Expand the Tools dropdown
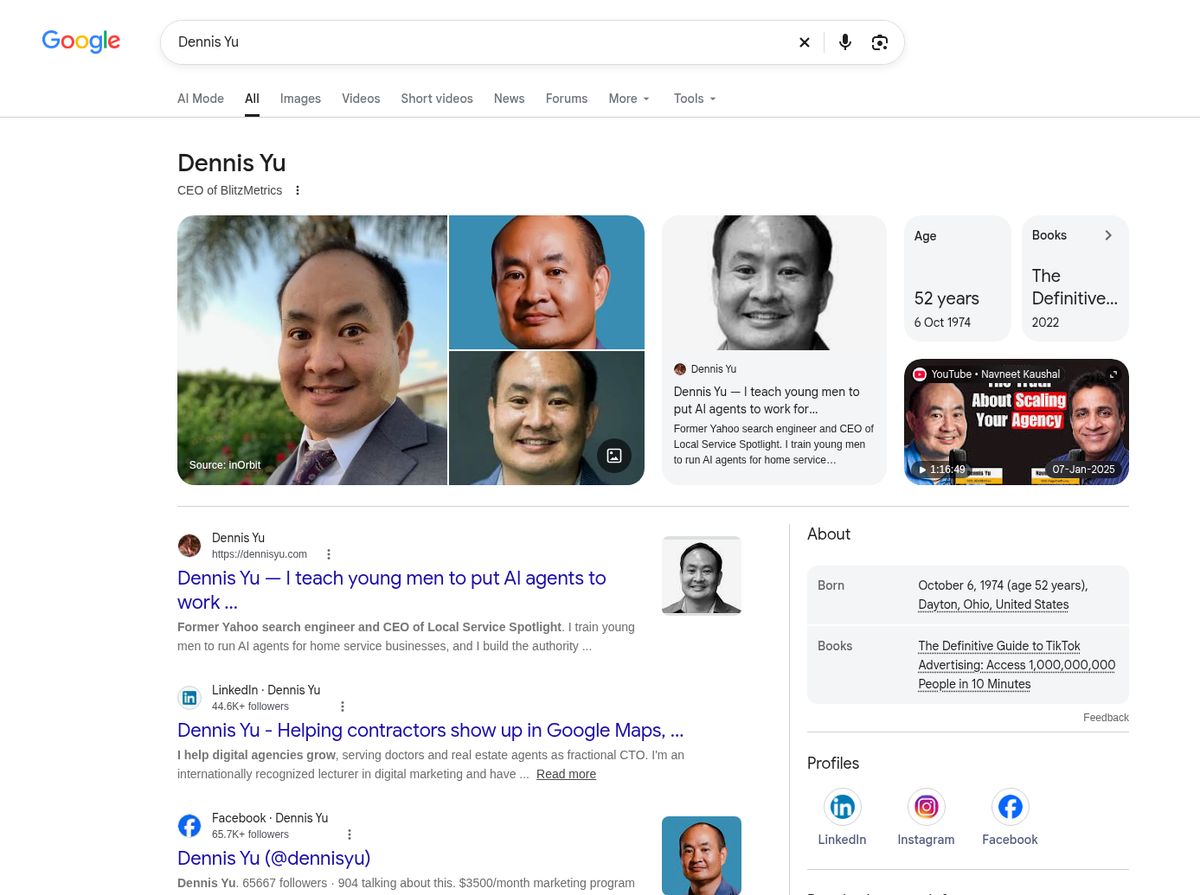The image size is (1200, 895). pos(695,98)
